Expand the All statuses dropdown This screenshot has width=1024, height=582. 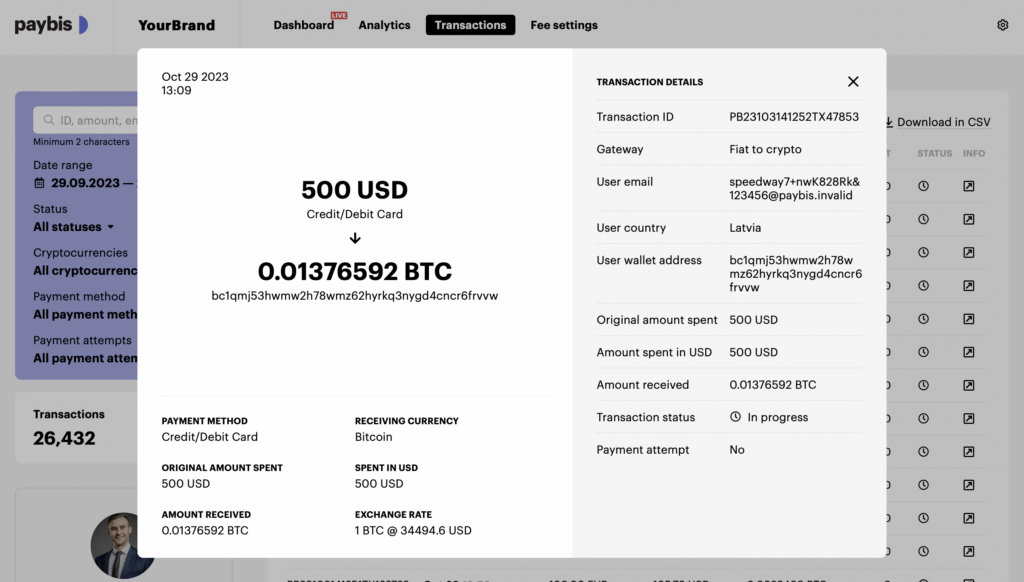click(66, 227)
